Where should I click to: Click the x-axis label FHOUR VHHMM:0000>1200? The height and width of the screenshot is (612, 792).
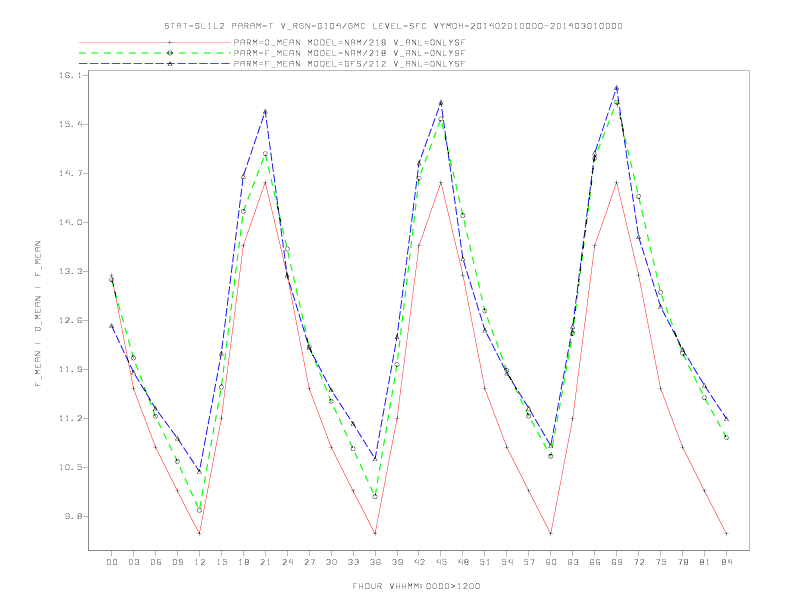point(416,586)
